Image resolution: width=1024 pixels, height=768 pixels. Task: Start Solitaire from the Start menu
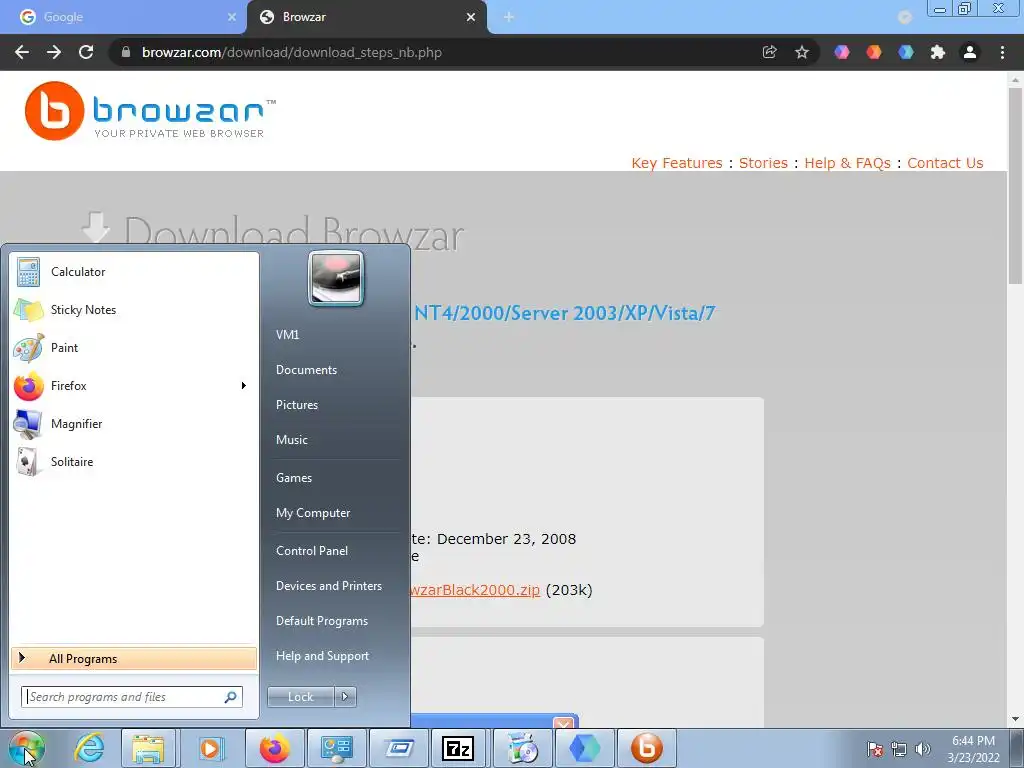tap(134, 462)
